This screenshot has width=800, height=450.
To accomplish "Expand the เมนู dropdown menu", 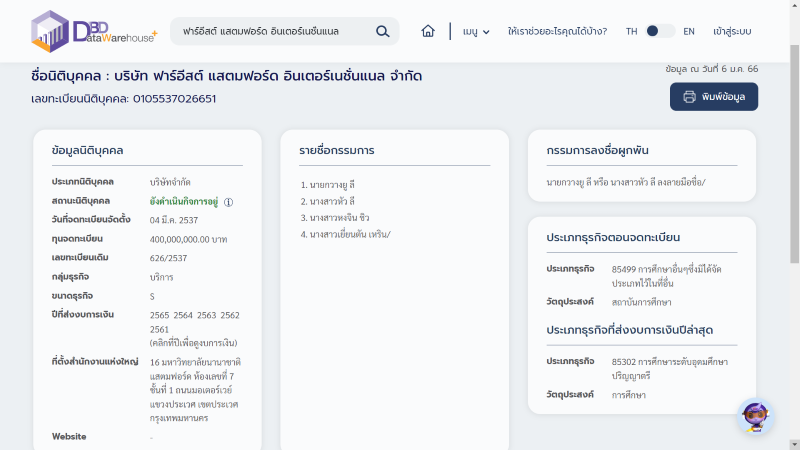I will [x=475, y=31].
